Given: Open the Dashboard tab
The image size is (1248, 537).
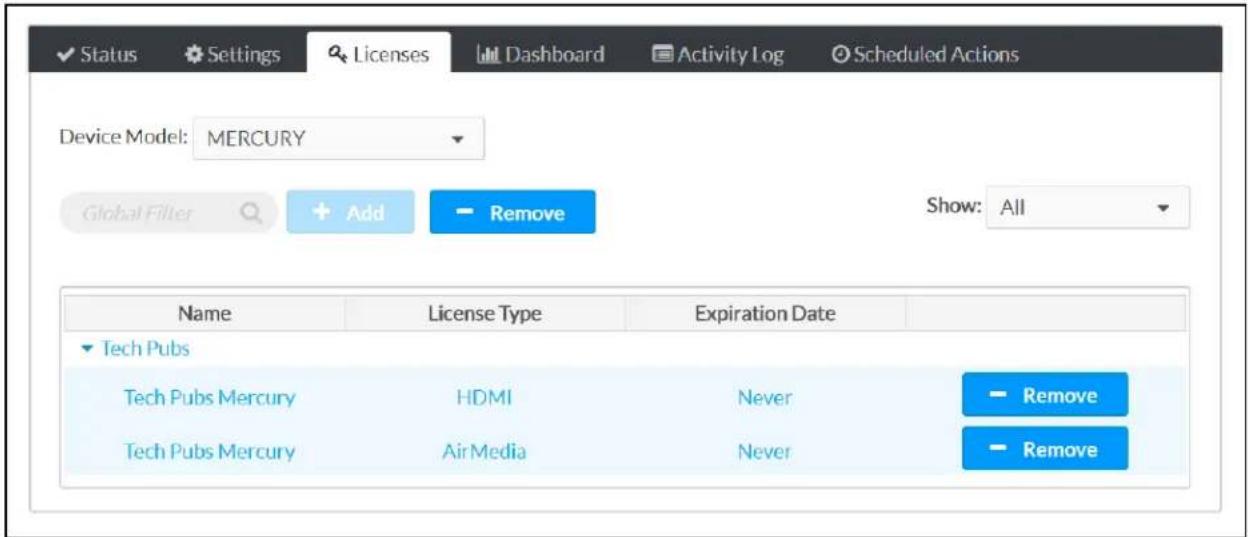Looking at the screenshot, I should tap(540, 55).
